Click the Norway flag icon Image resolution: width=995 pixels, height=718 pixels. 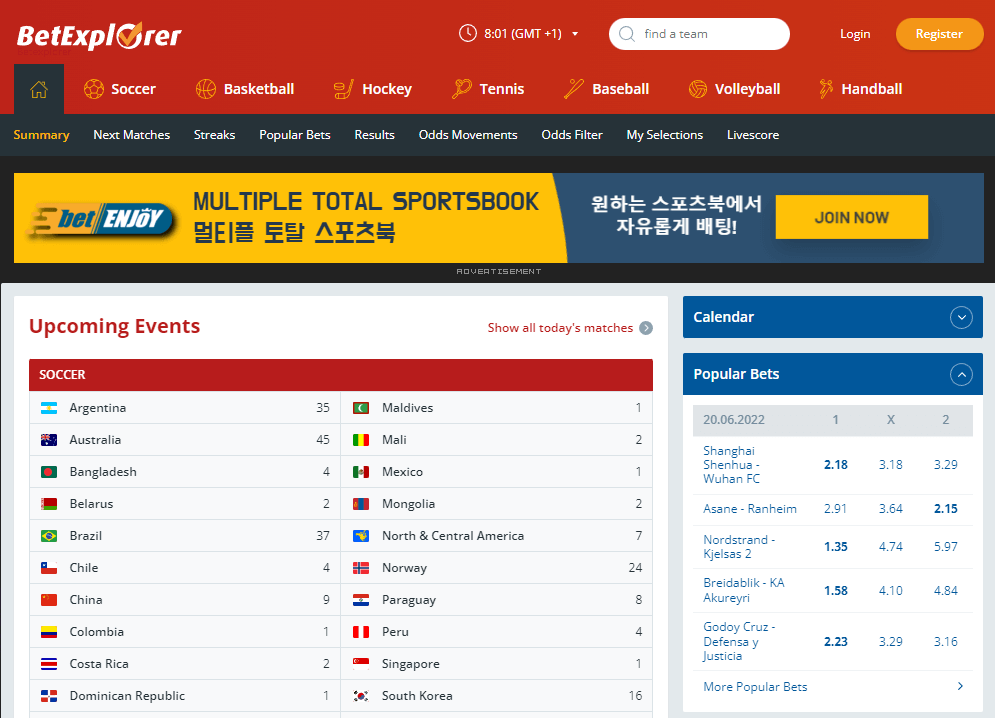[x=361, y=568]
